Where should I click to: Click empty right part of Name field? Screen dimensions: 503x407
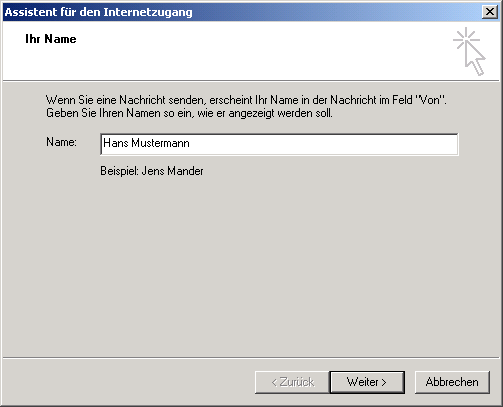323,144
